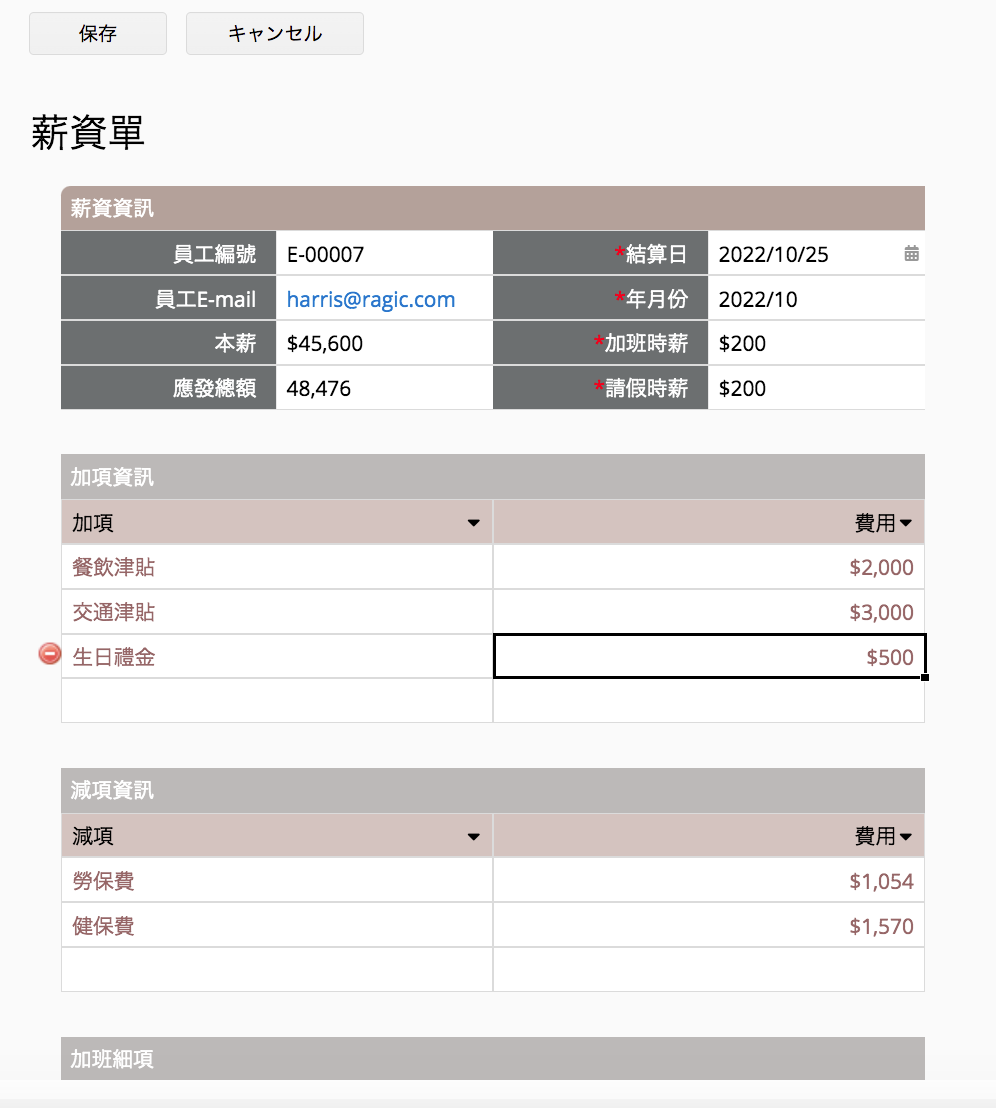Image resolution: width=996 pixels, height=1108 pixels.
Task: Select the $1,570 fee cell
Action: click(709, 926)
